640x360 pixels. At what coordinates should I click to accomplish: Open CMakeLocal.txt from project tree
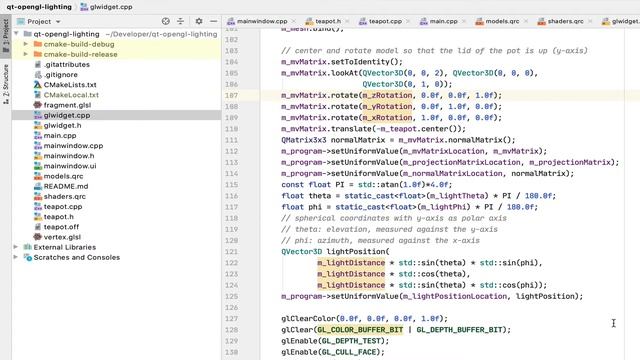click(71, 95)
